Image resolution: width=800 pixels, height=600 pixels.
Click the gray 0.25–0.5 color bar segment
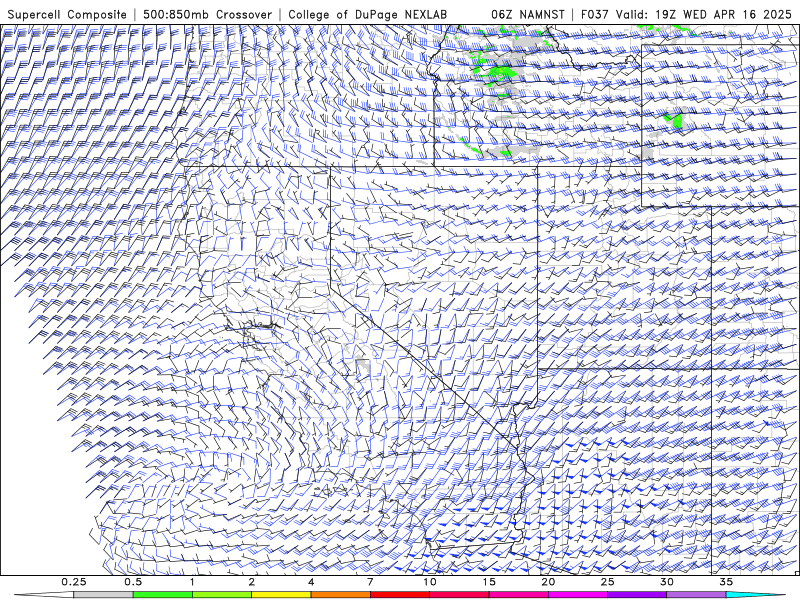[103, 595]
